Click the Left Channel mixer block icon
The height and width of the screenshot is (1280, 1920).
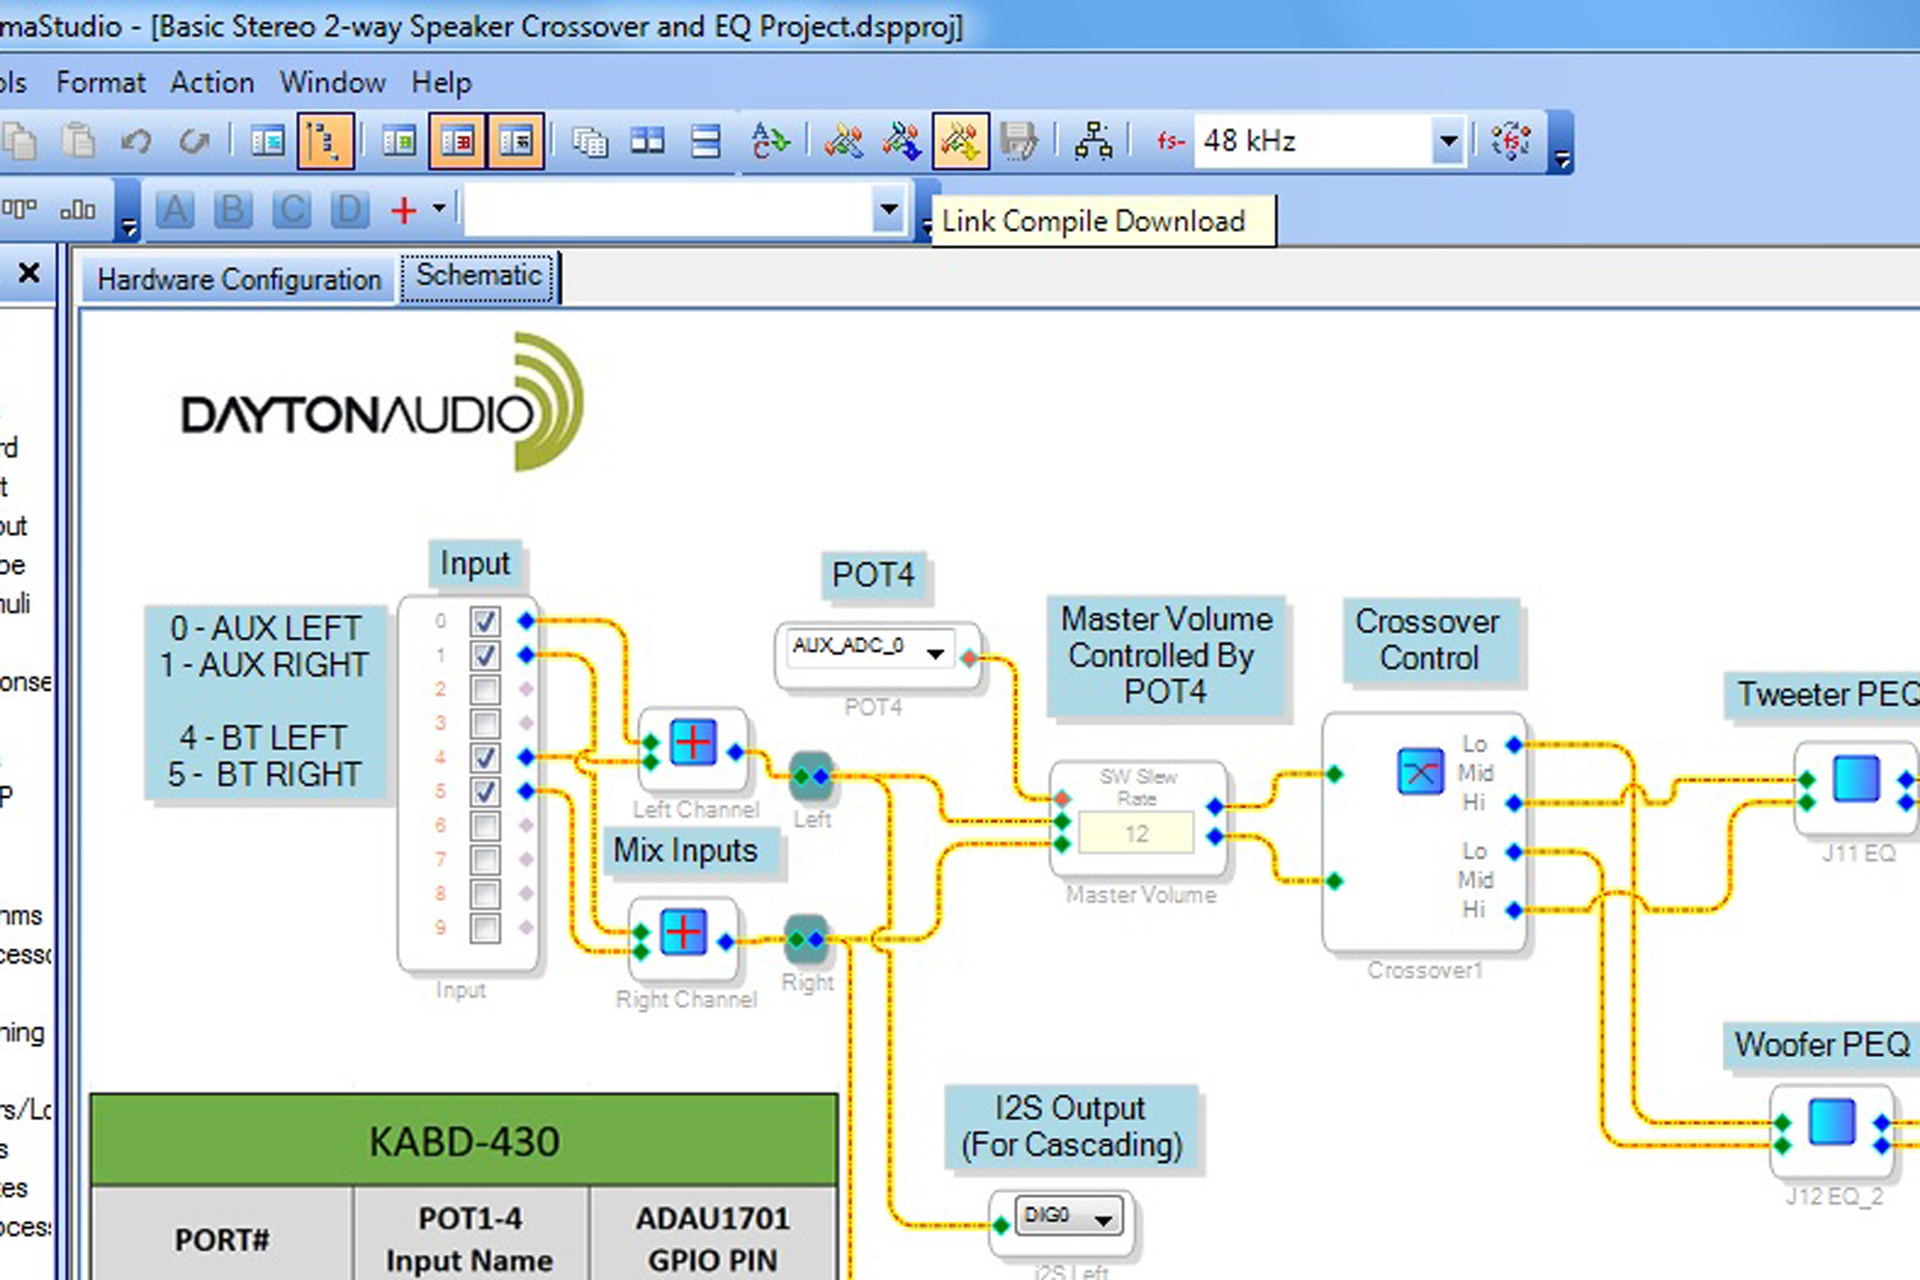(692, 743)
